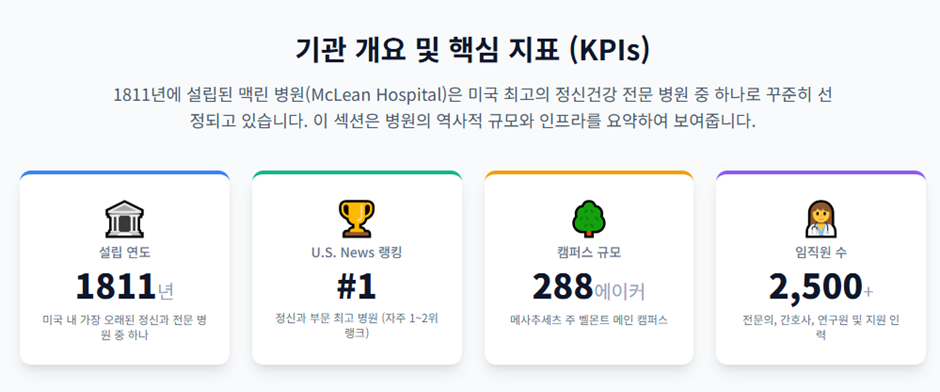Click the heading 기관 개요 및 핵심 지표 (KPIs)

pos(472,50)
